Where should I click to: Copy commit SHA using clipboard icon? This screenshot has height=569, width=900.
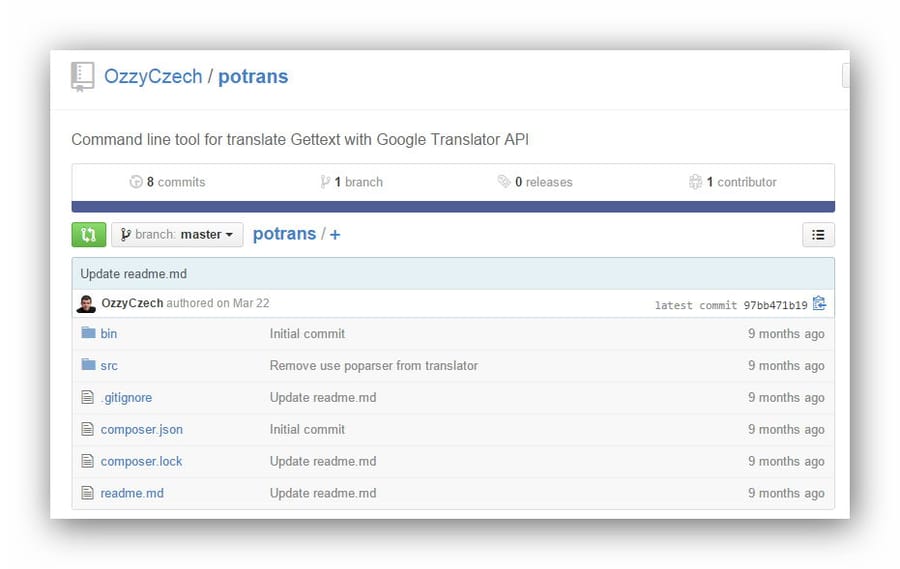click(819, 303)
